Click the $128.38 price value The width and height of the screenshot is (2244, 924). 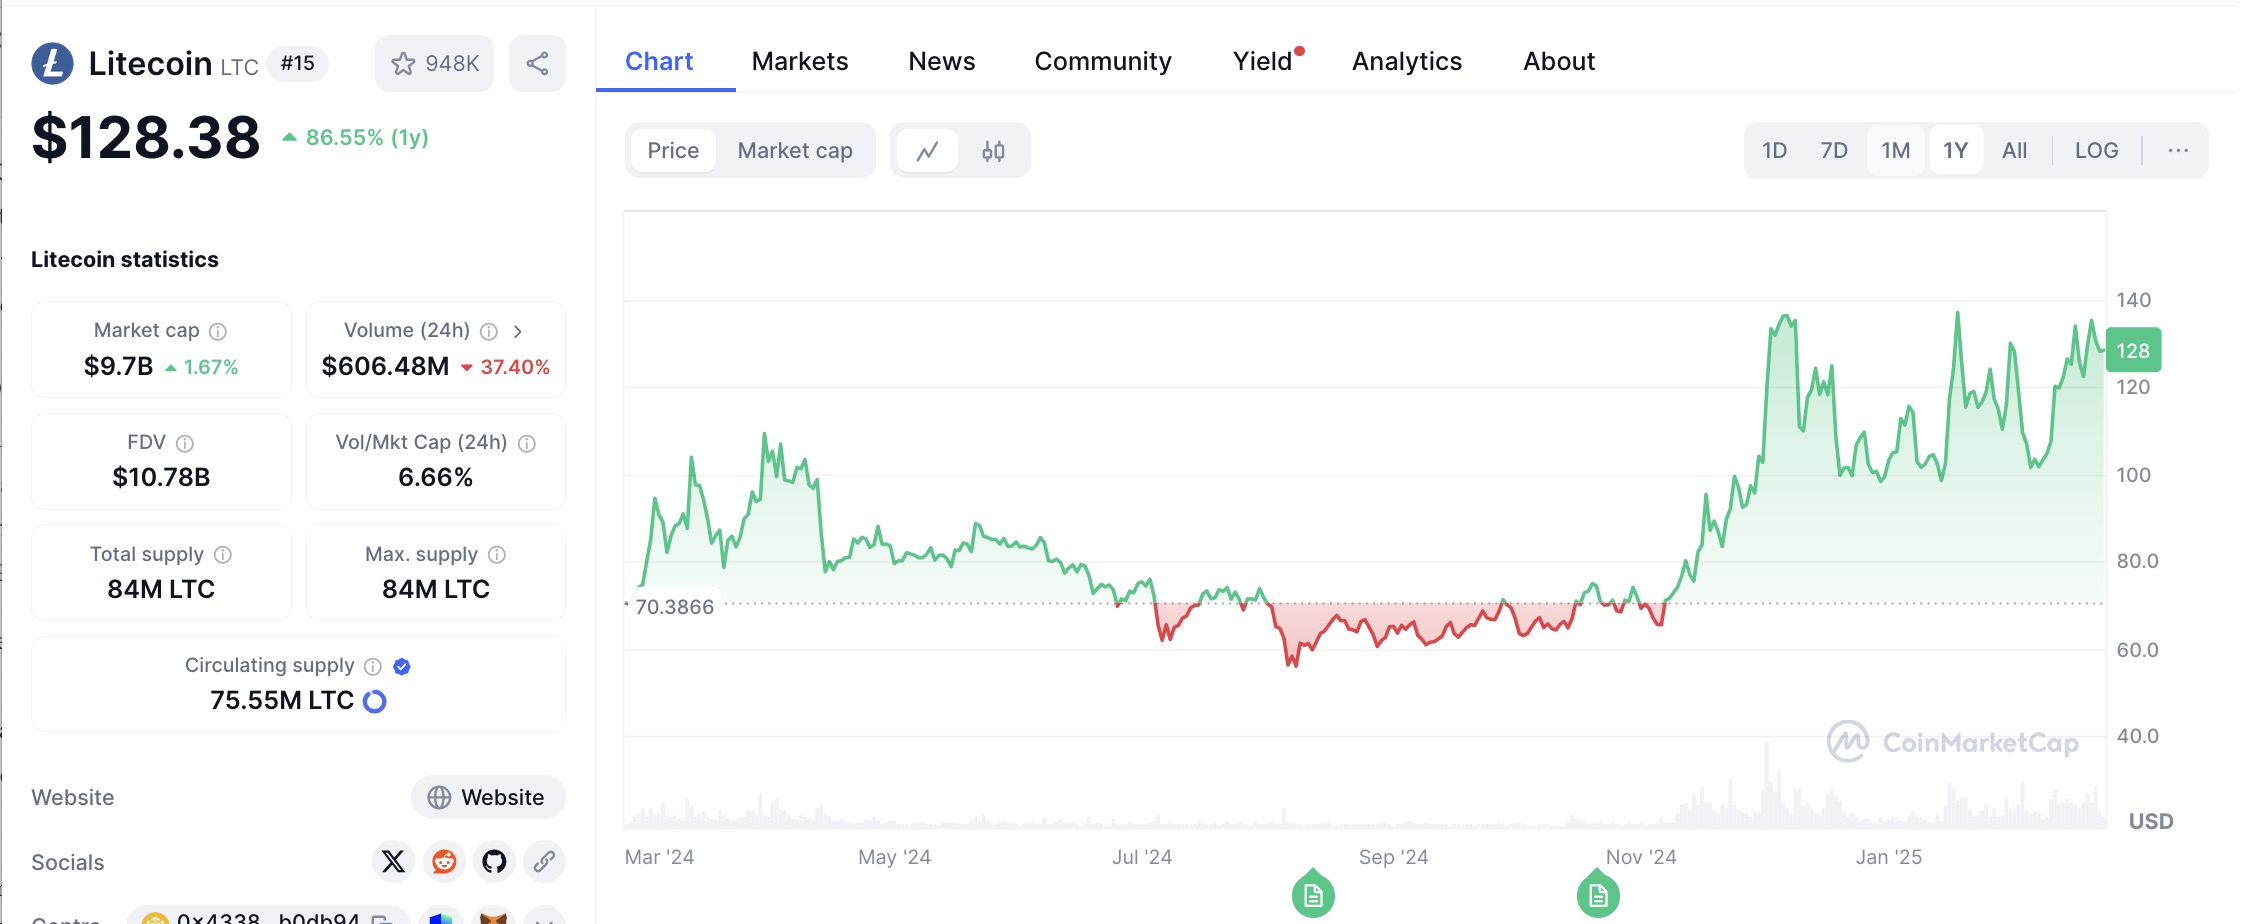click(146, 137)
